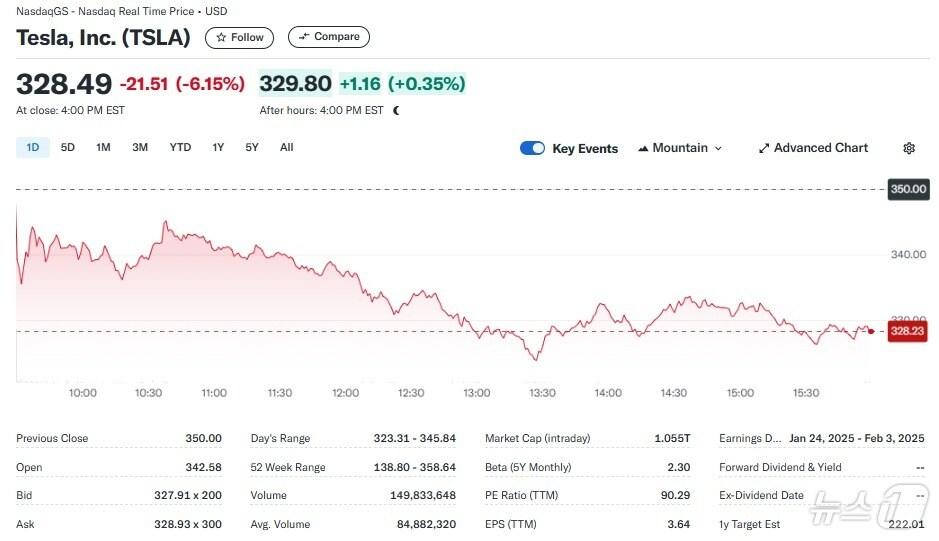
Task: Click the 328.23 current price marker
Action: click(x=906, y=331)
